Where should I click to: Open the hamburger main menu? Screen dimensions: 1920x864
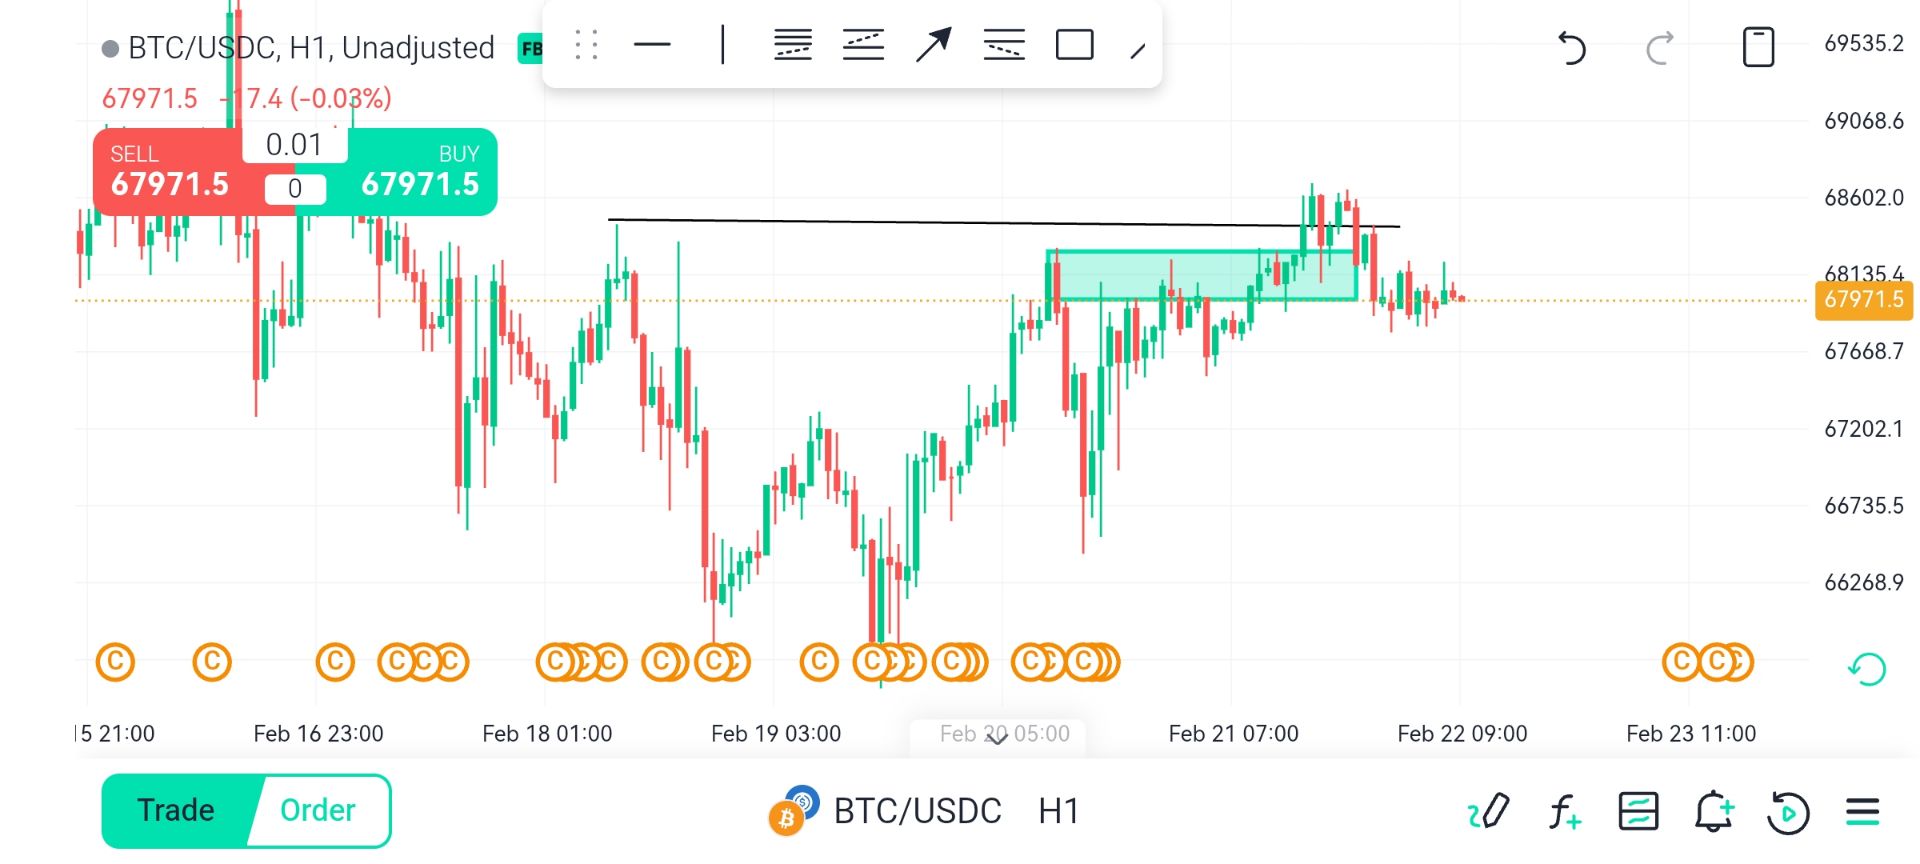pyautogui.click(x=1862, y=811)
